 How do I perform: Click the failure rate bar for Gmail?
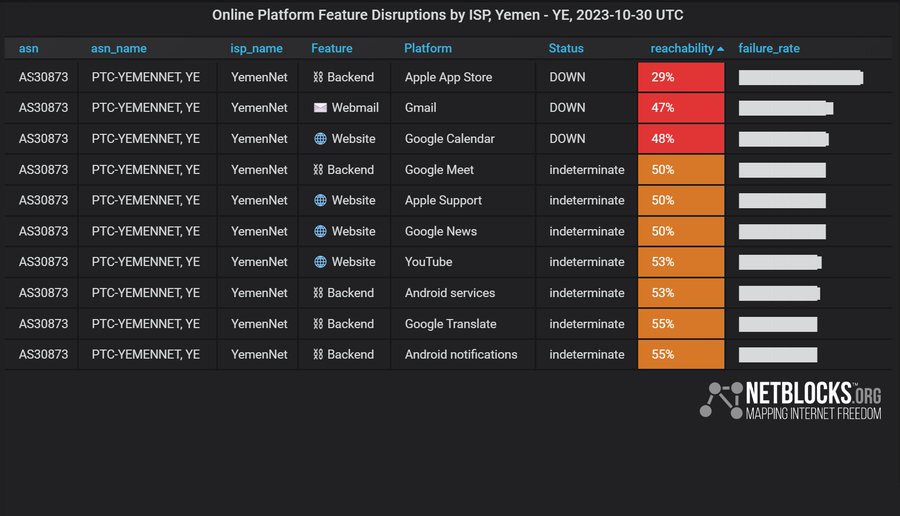(x=786, y=108)
